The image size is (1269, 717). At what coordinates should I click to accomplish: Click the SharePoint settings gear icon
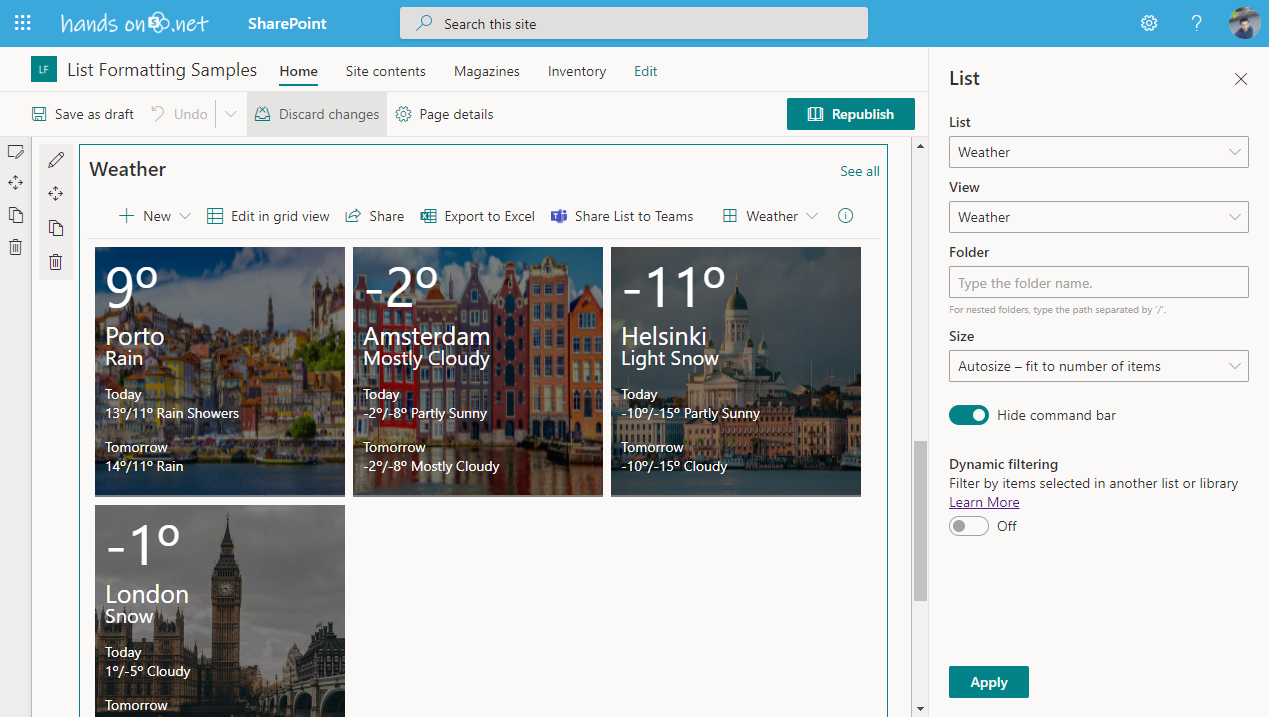click(x=1148, y=22)
